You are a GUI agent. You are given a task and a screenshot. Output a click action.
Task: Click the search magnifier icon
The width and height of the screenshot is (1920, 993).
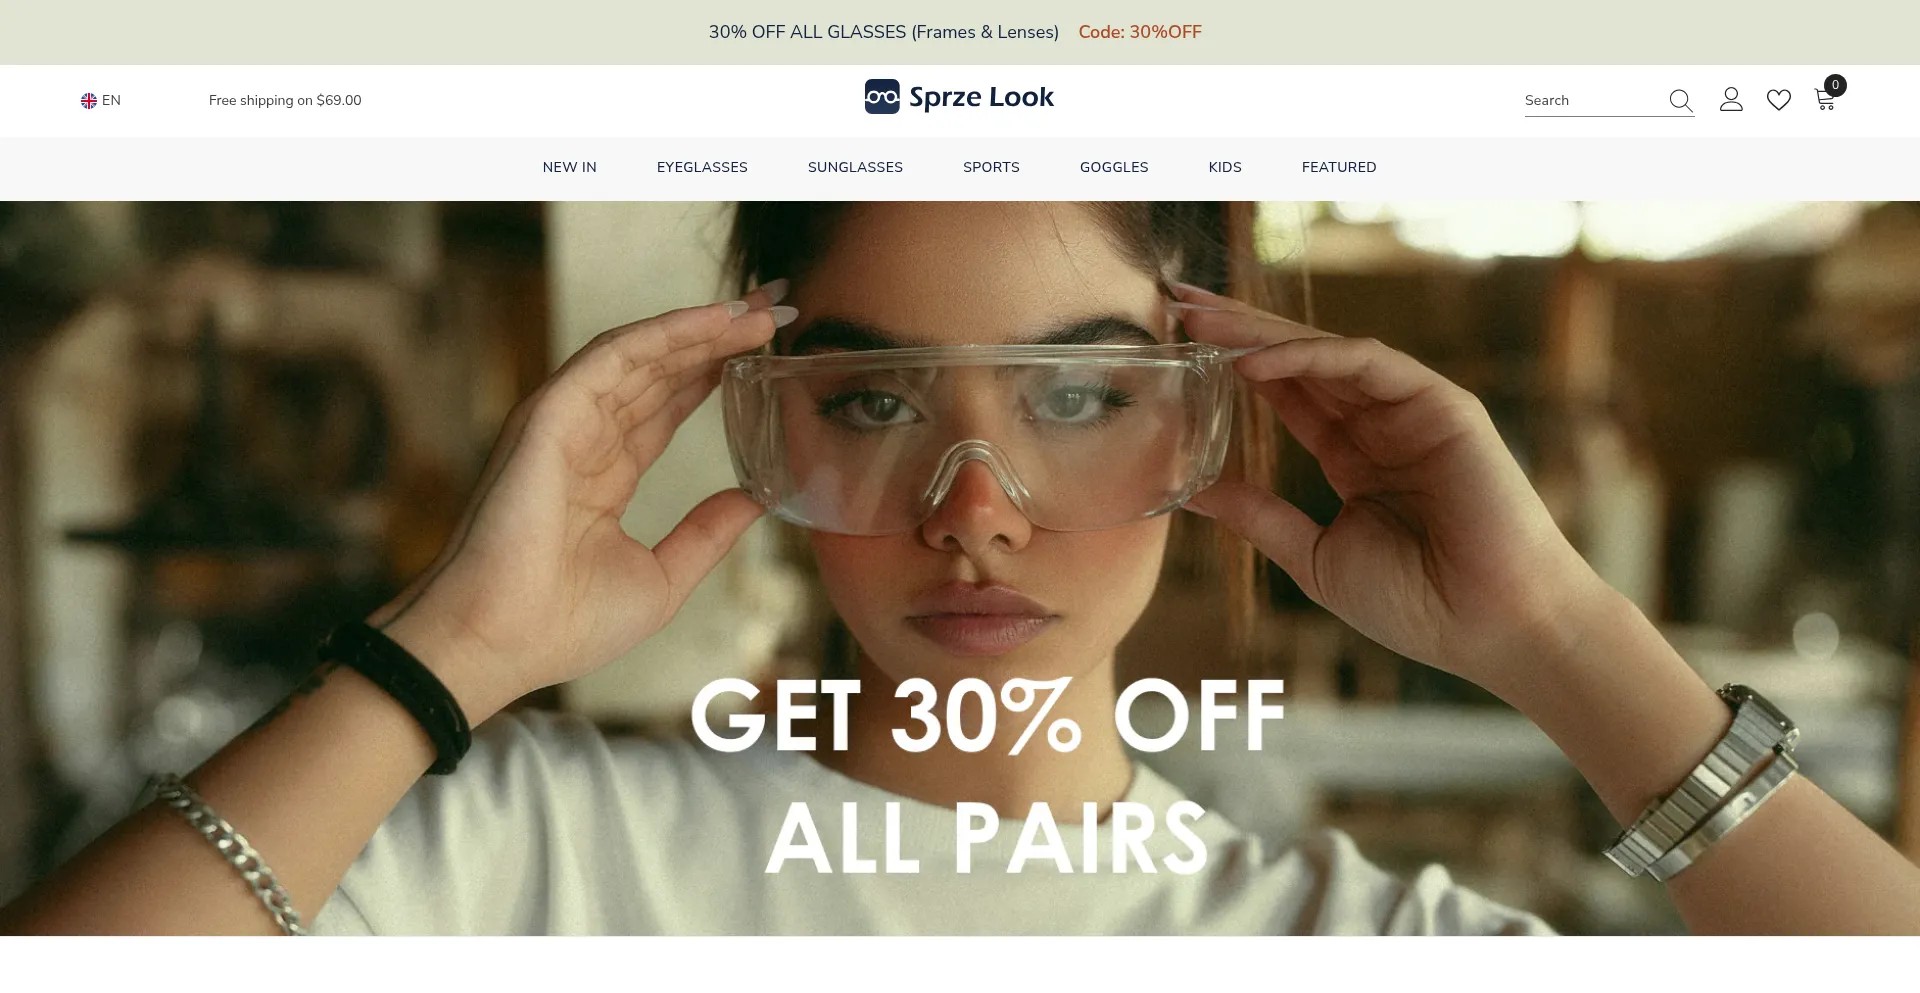coord(1680,100)
